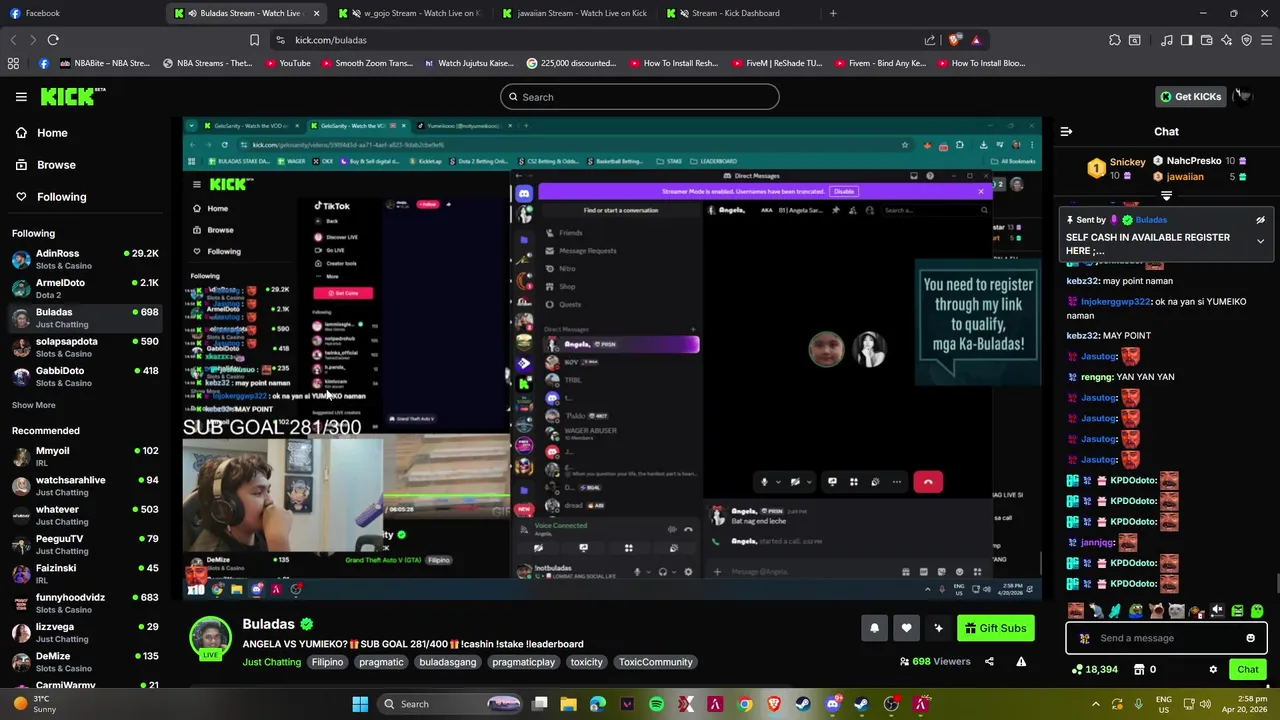Click the Get KICKs button
This screenshot has width=1280, height=720.
click(1190, 96)
